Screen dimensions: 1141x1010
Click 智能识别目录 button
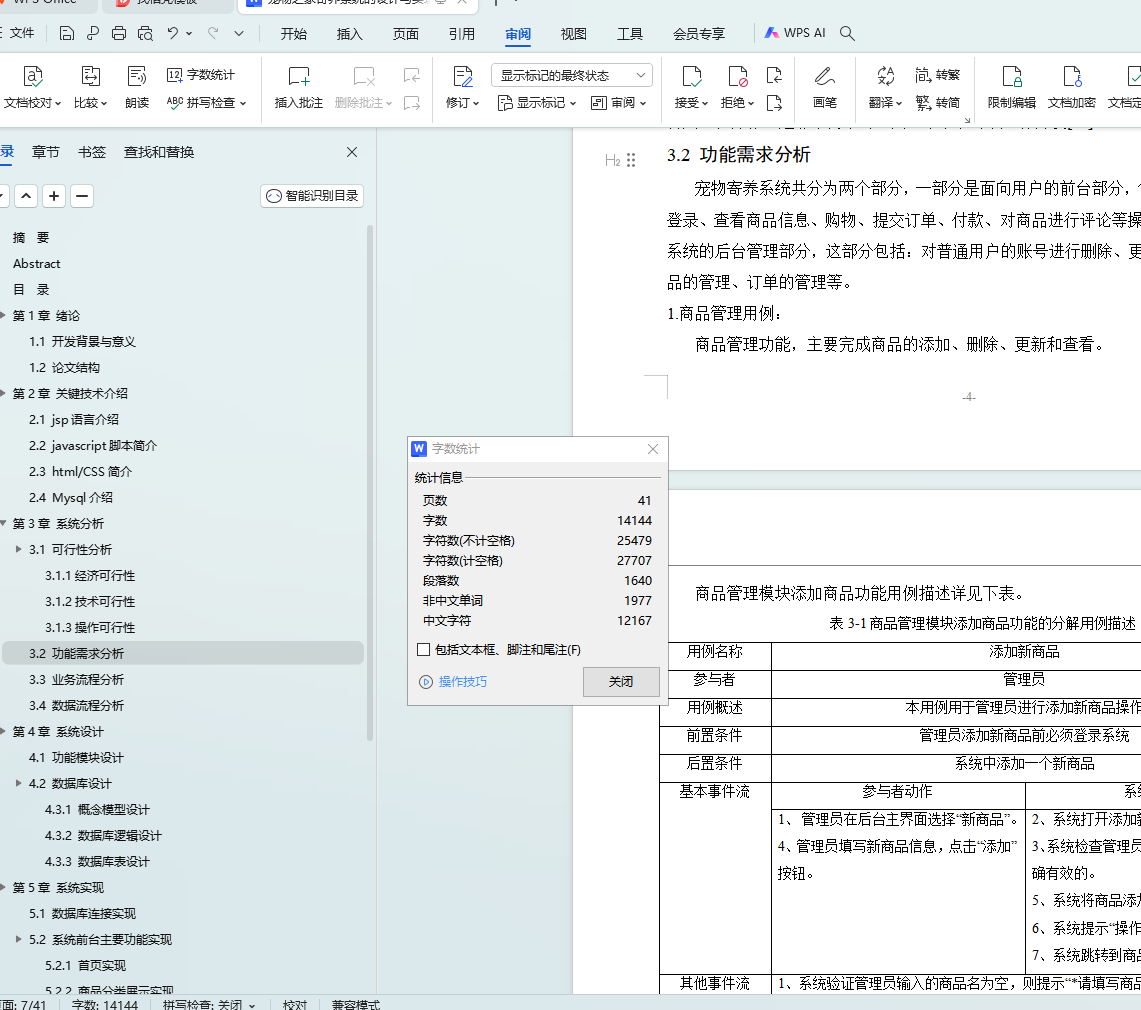point(312,196)
